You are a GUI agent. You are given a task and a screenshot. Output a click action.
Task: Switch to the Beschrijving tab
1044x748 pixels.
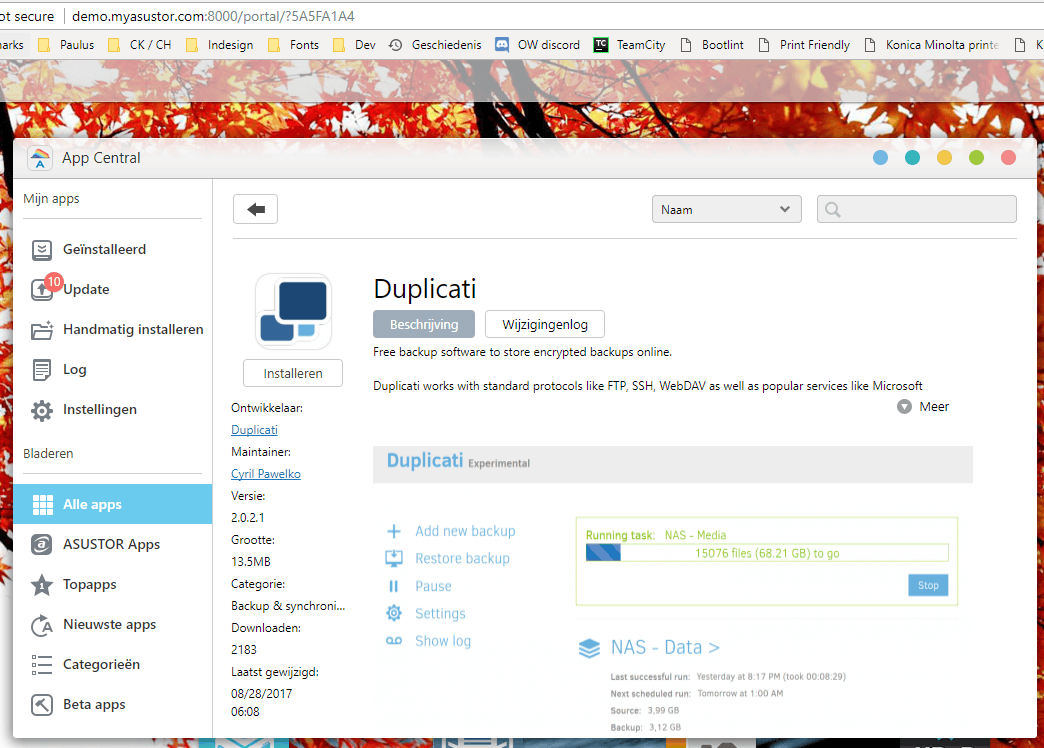[x=424, y=324]
